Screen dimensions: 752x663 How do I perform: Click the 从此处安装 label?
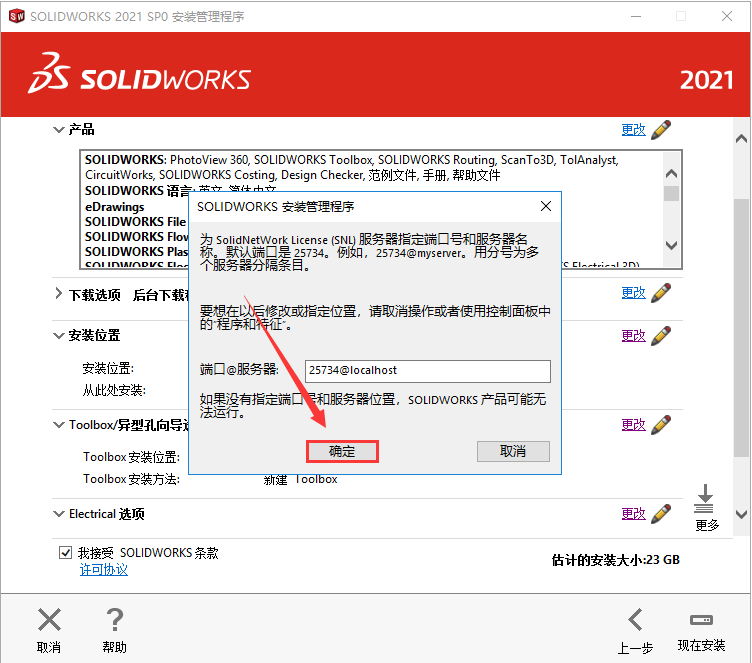click(x=114, y=390)
